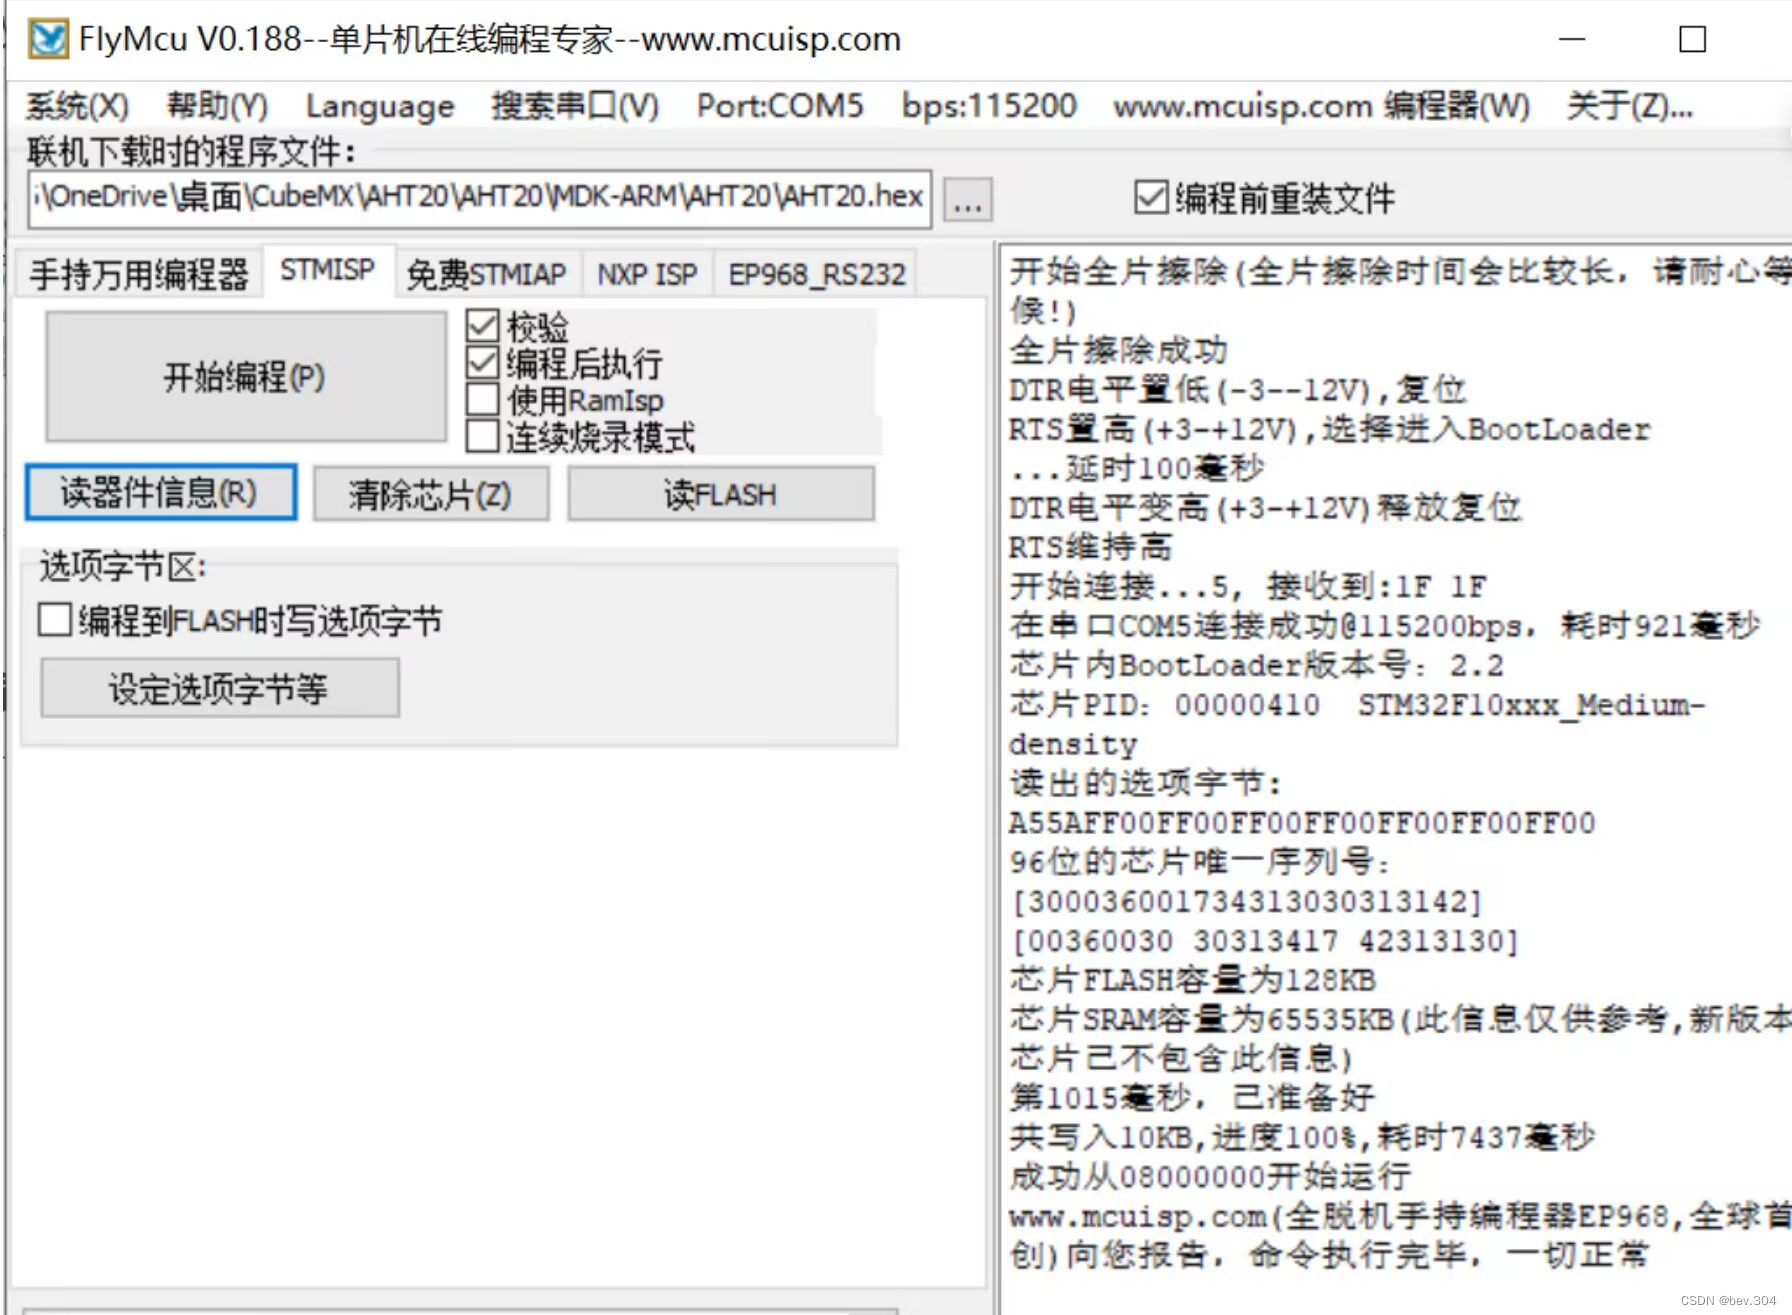Open the 搜索串口(V) menu
Image resolution: width=1792 pixels, height=1315 pixels.
click(x=575, y=106)
